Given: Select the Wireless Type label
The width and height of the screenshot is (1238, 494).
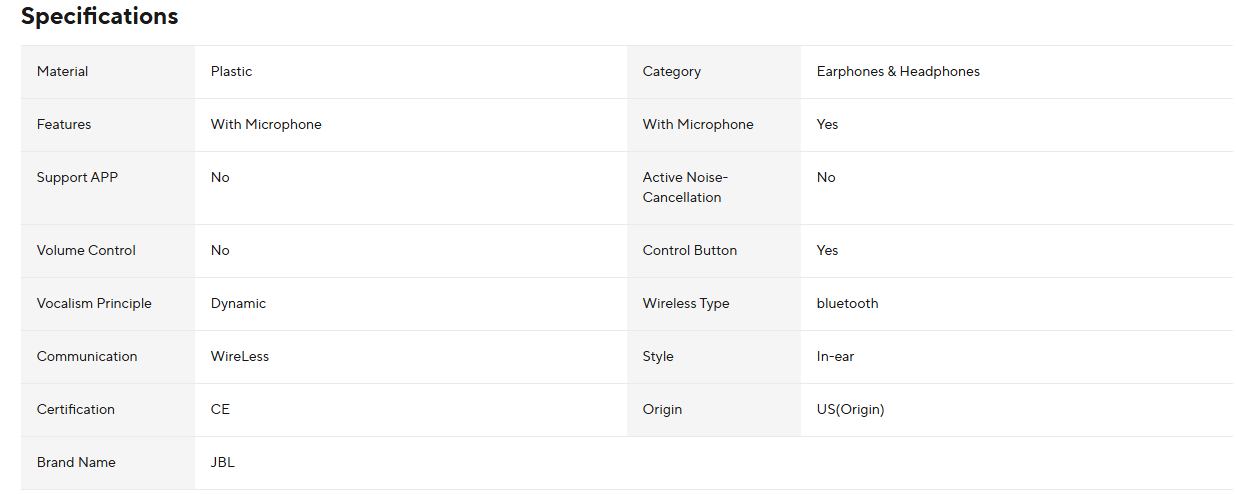Looking at the screenshot, I should 685,304.
